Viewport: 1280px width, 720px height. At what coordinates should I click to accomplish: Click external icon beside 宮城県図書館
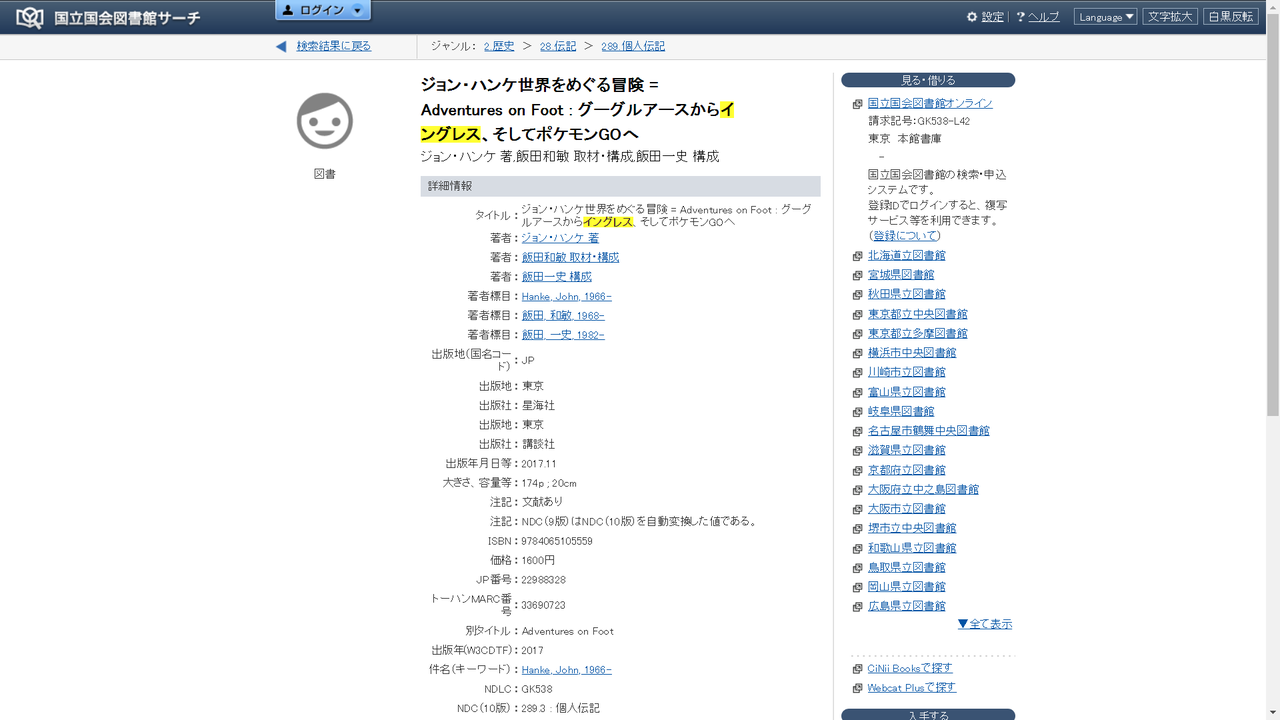[x=857, y=275]
